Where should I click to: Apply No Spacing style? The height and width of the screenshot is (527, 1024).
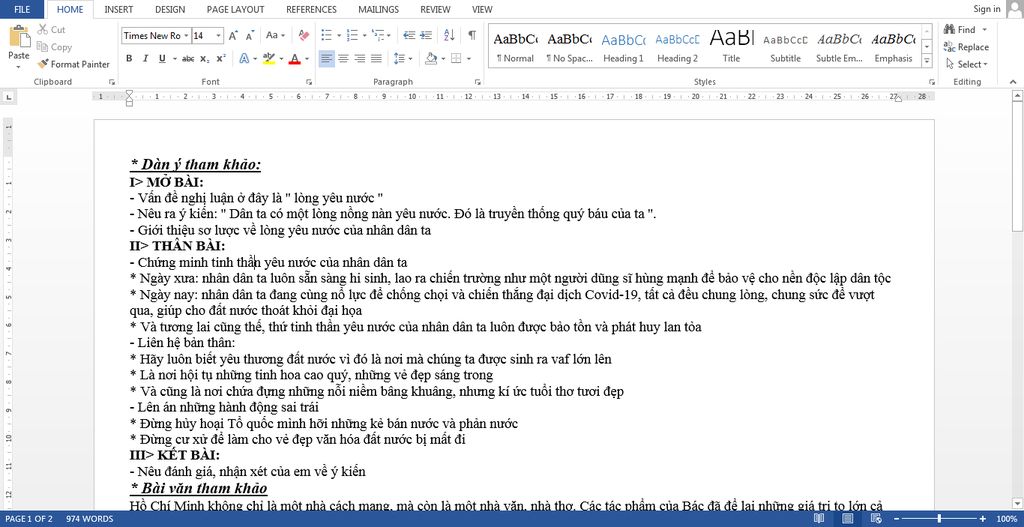569,46
